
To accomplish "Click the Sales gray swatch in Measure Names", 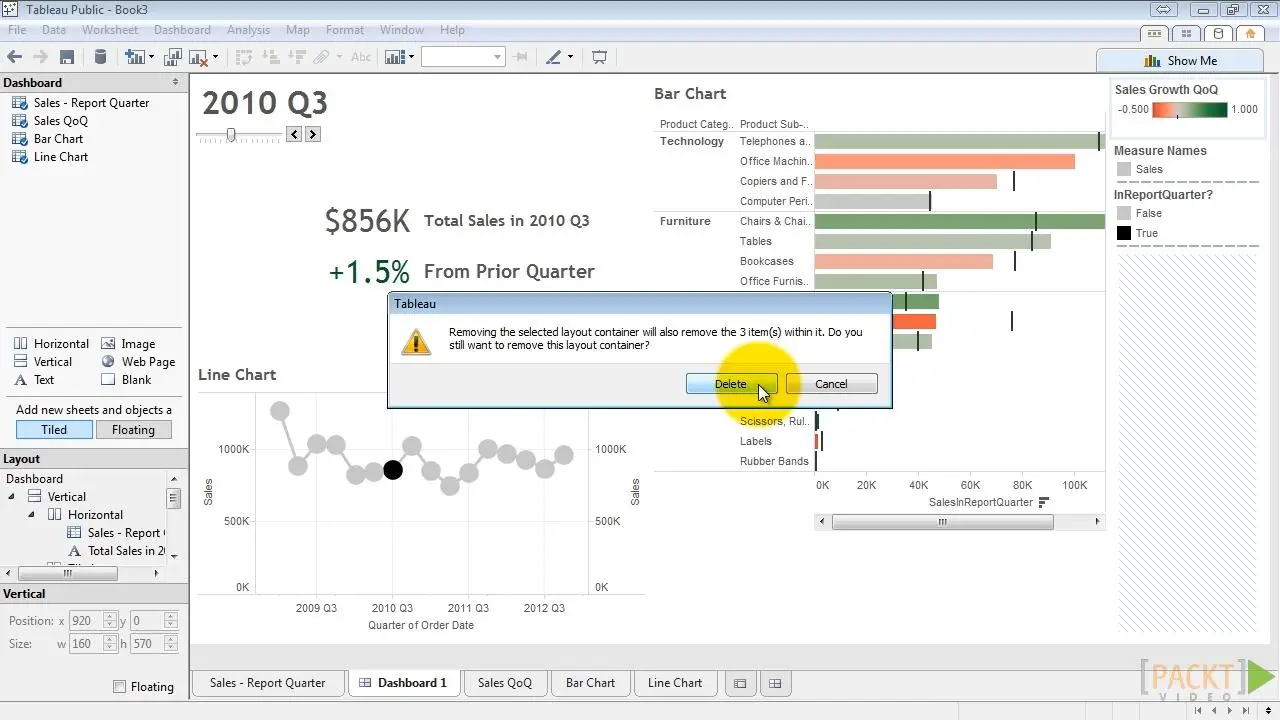I will point(1124,170).
